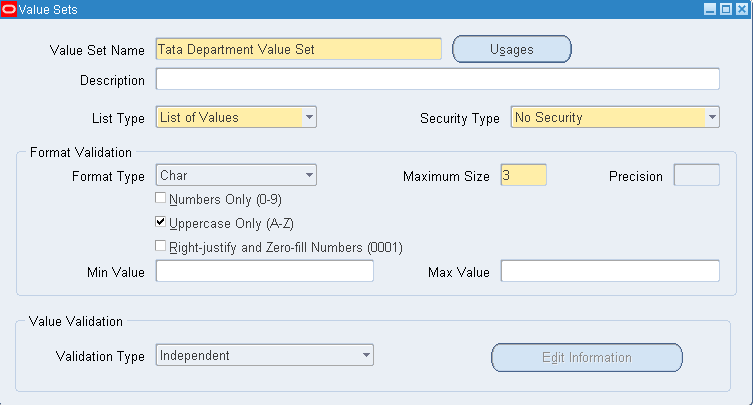Enable the Numbers Only (0-9) checkbox
Image resolution: width=754 pixels, height=405 pixels.
tap(161, 199)
